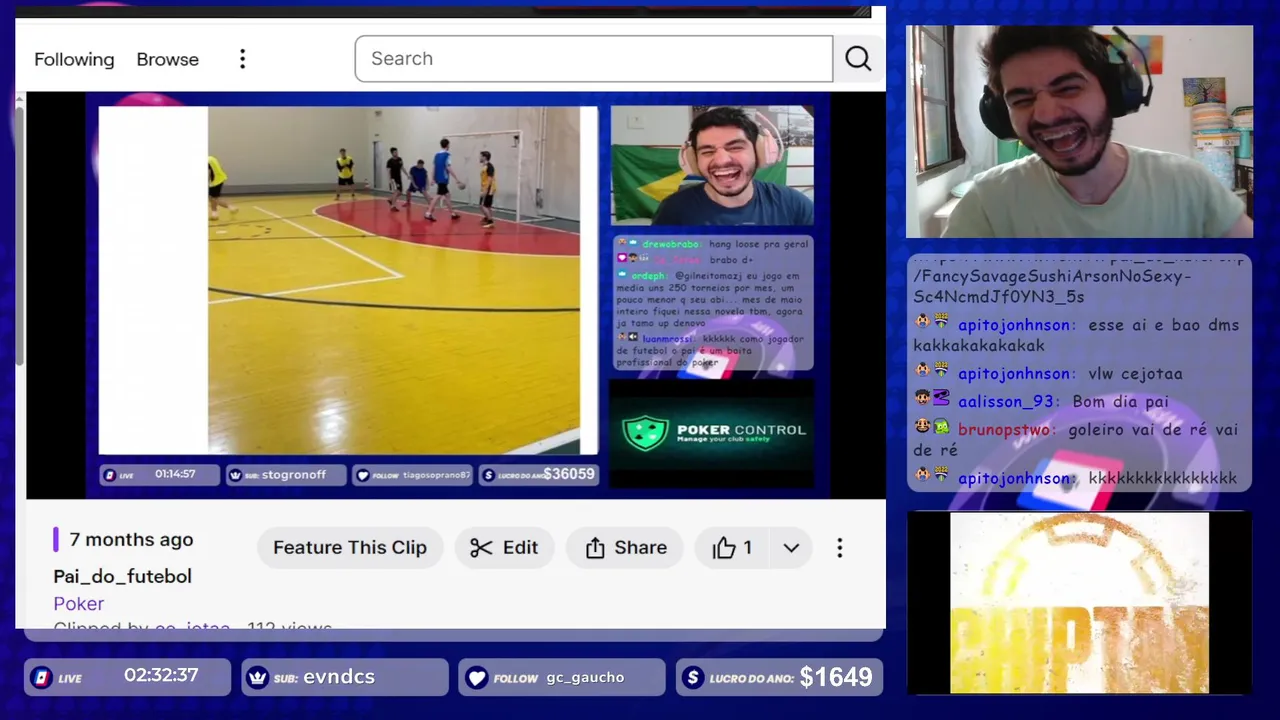Screen dimensions: 1280x720
Task: Open the three-dot menu beside Browse
Action: [x=242, y=59]
